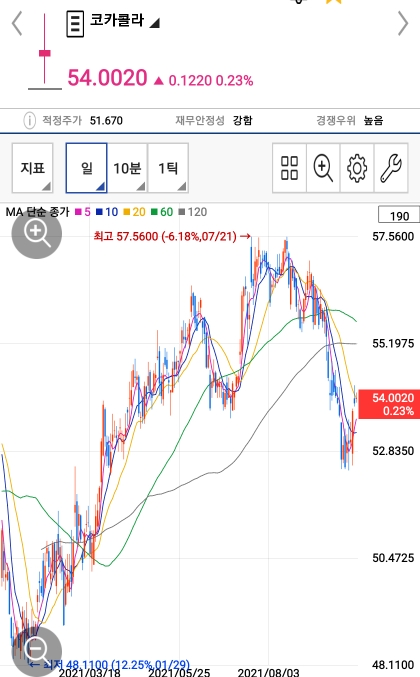Tap the info icon next to 적정주가
Image resolution: width=420 pixels, height=677 pixels.
point(29,120)
